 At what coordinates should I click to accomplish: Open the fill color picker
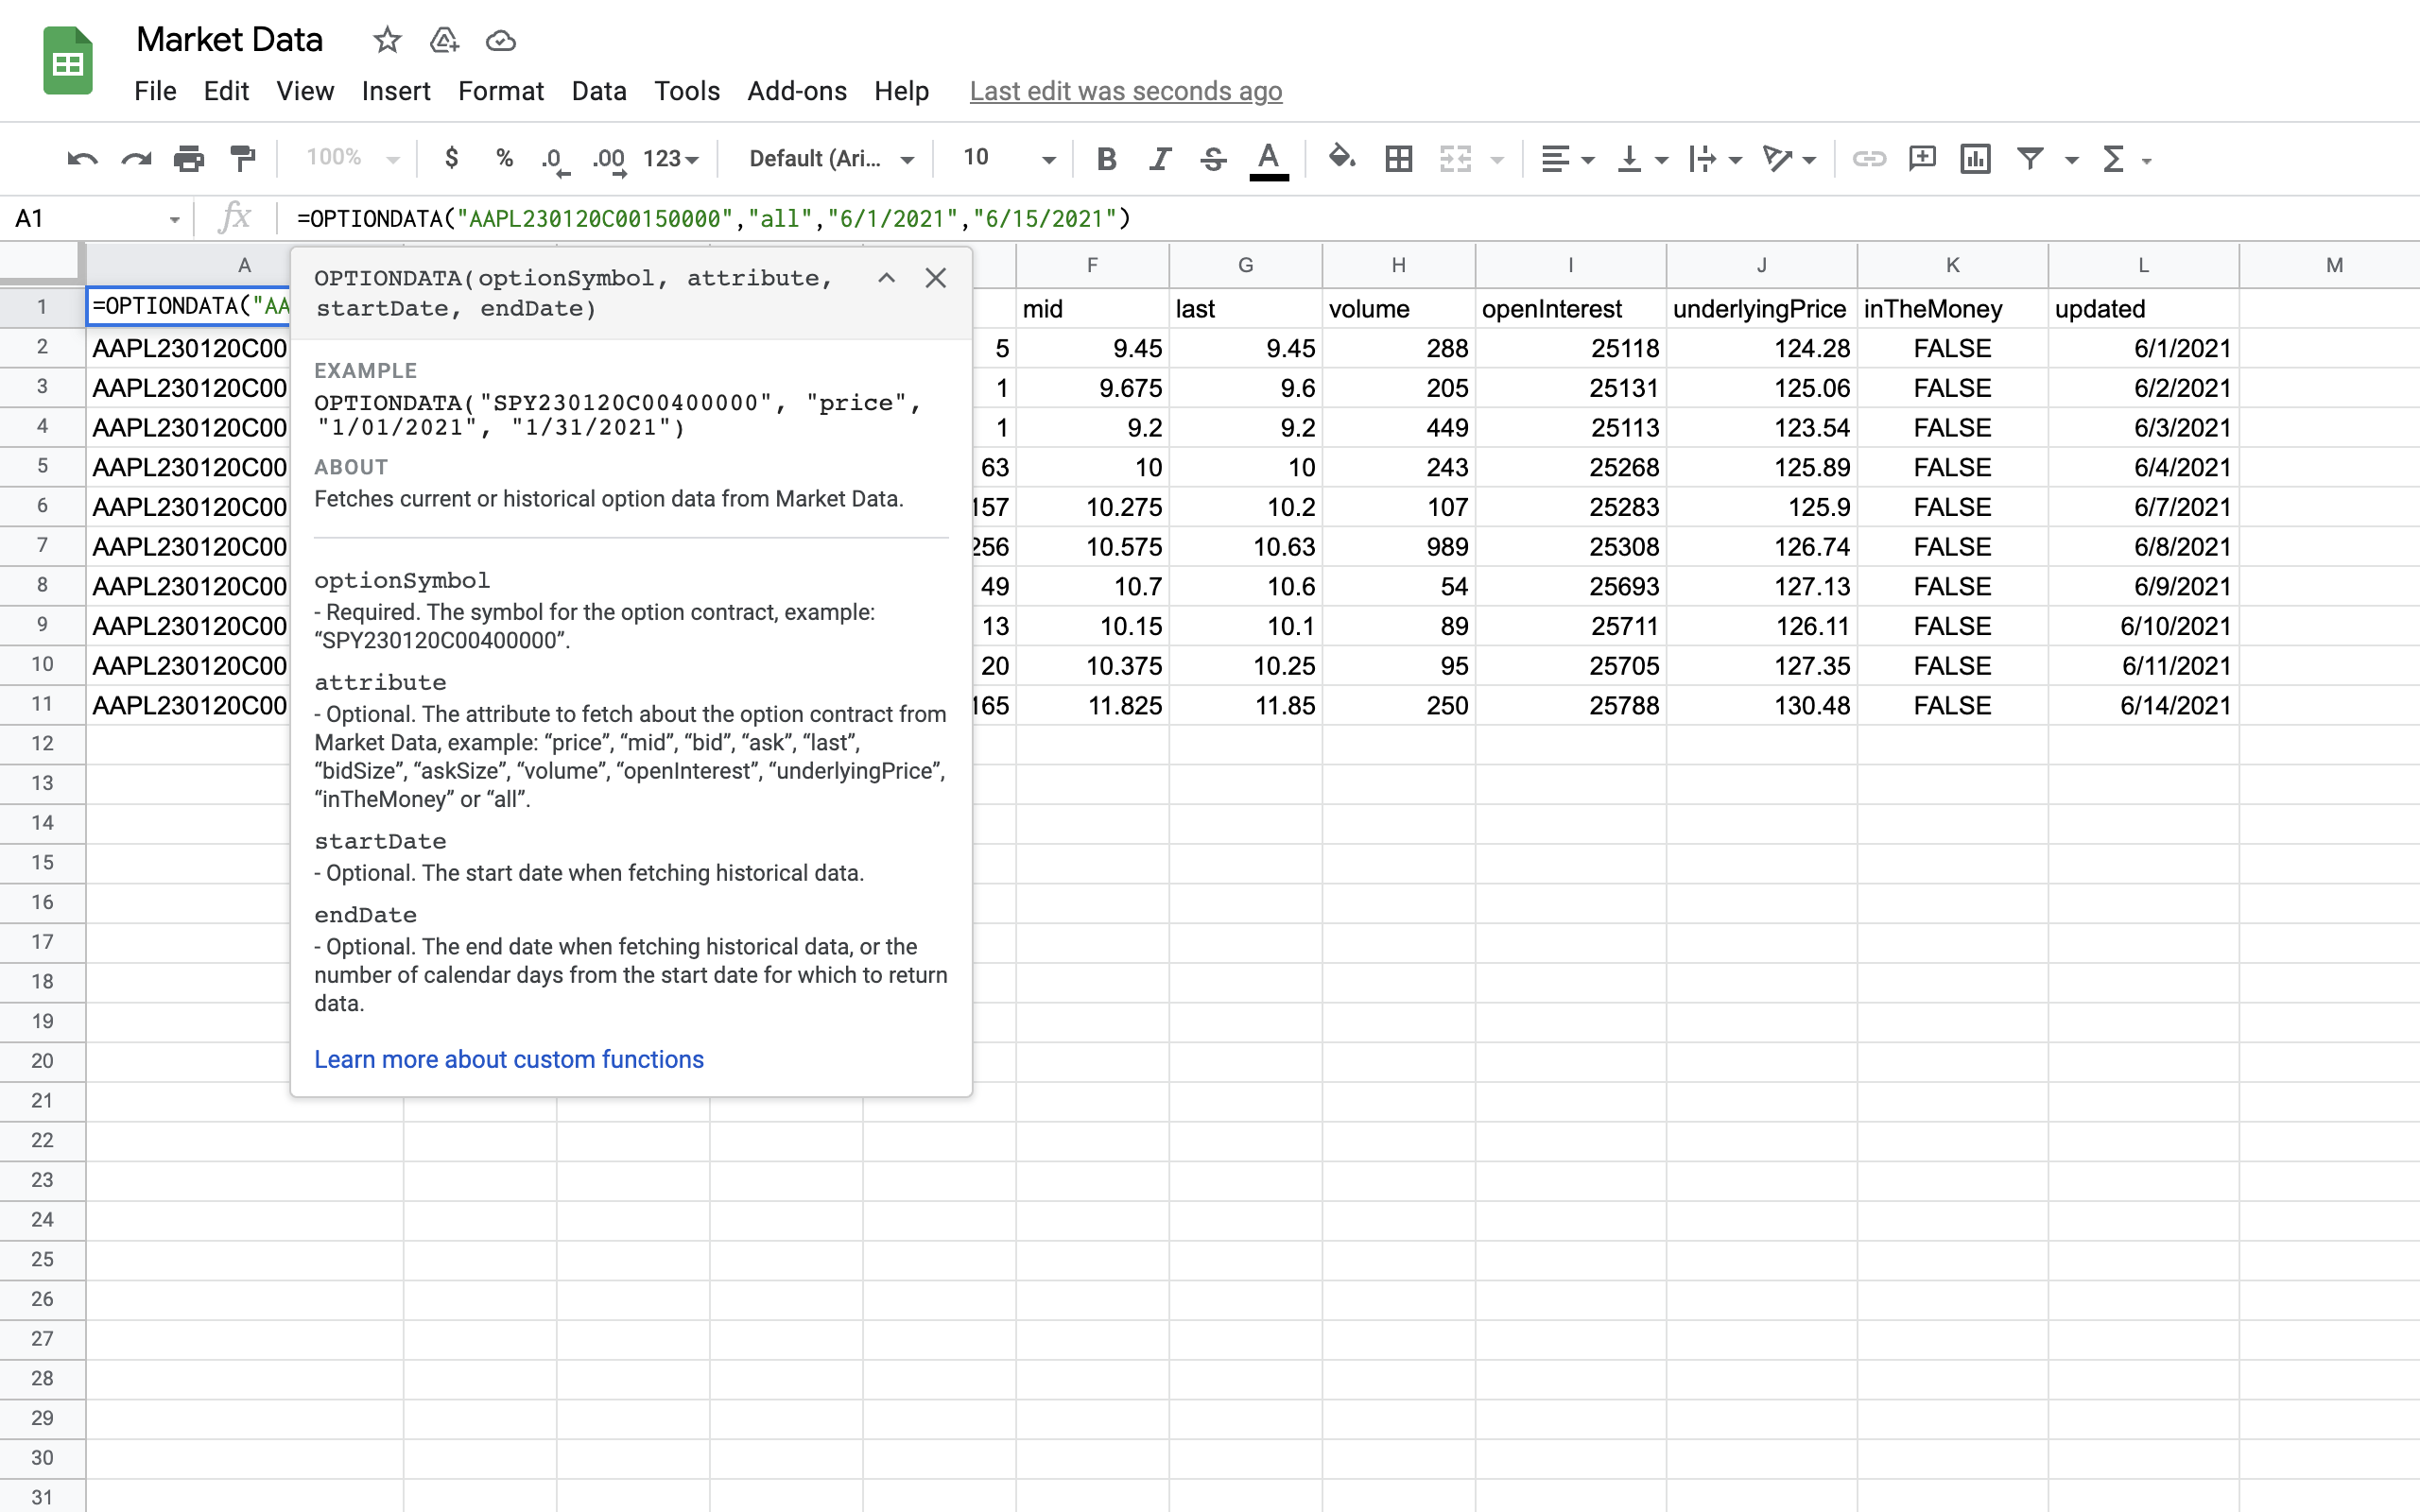(1341, 159)
